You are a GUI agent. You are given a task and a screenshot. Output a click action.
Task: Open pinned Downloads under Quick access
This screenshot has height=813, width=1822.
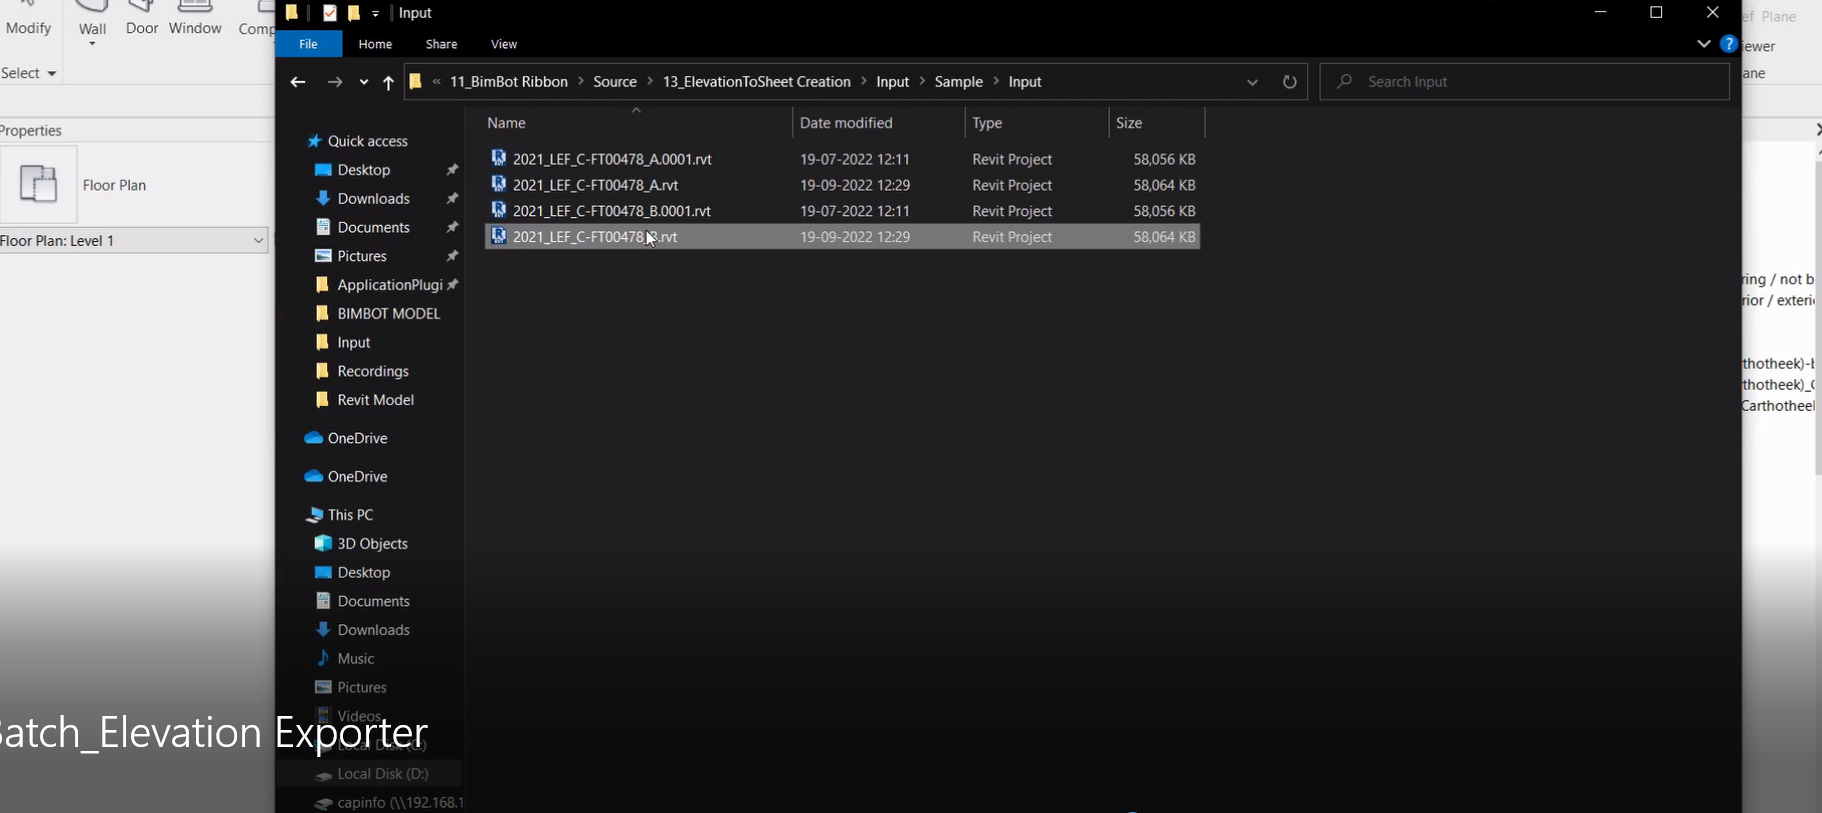(373, 199)
